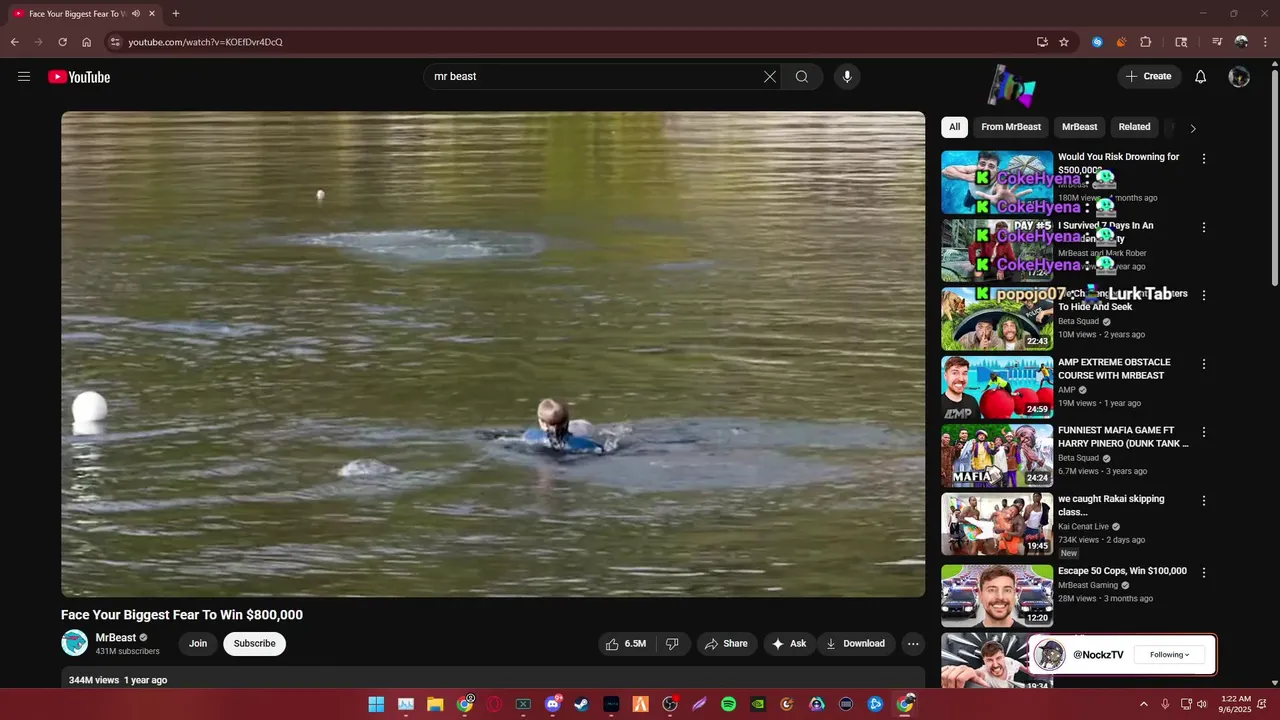Click the Ask button
The height and width of the screenshot is (720, 1280).
(x=789, y=644)
